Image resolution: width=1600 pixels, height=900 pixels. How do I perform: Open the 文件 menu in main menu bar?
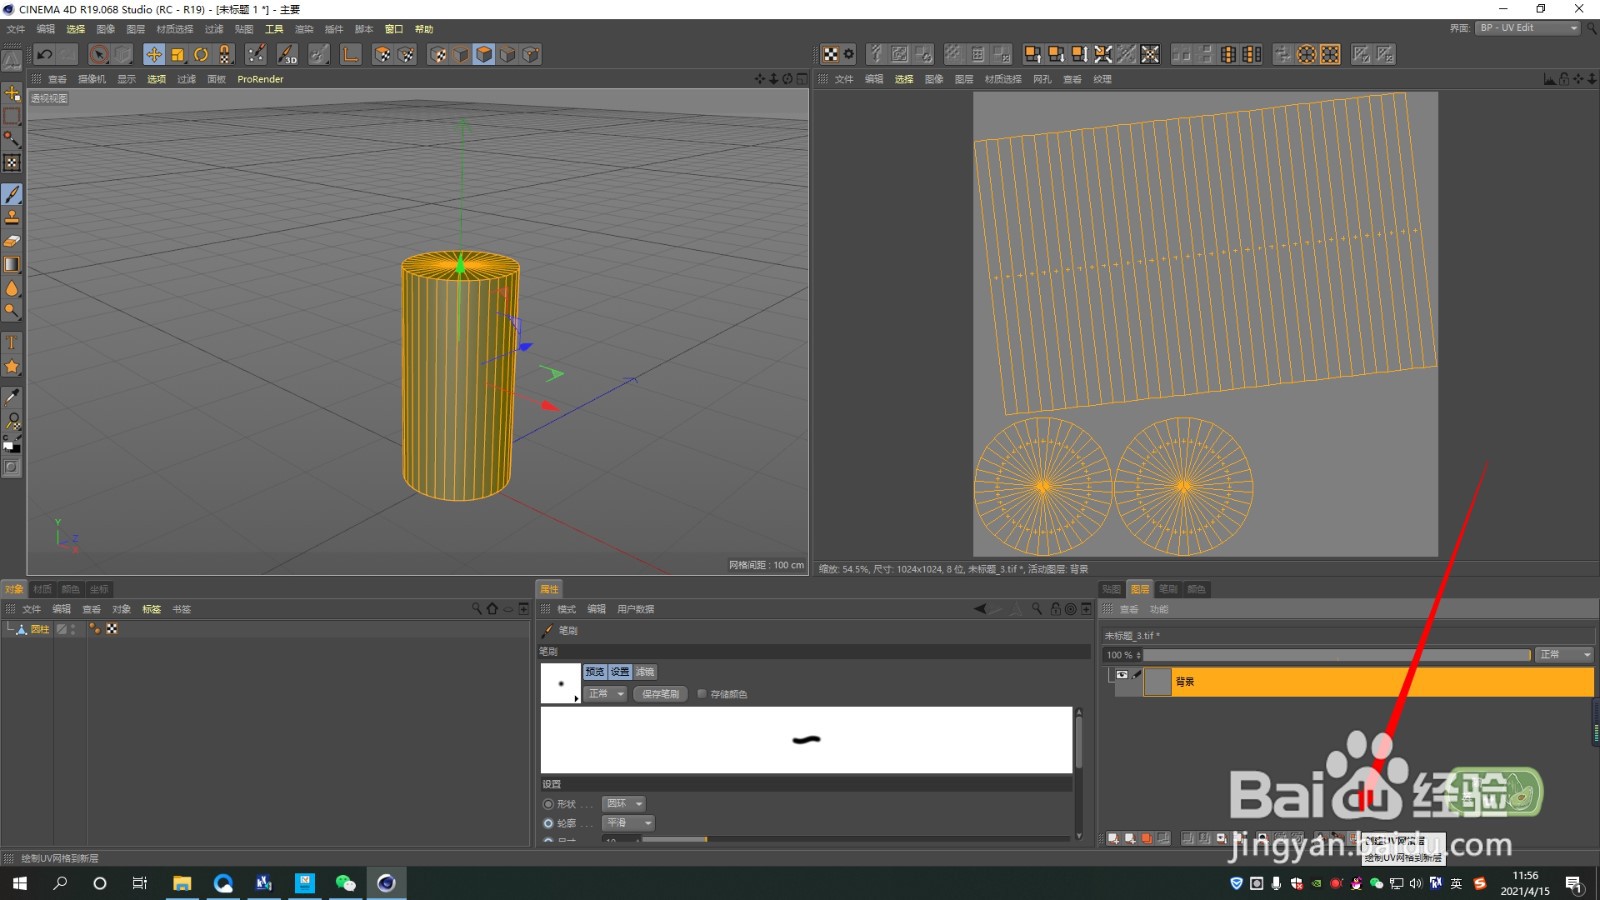point(15,29)
